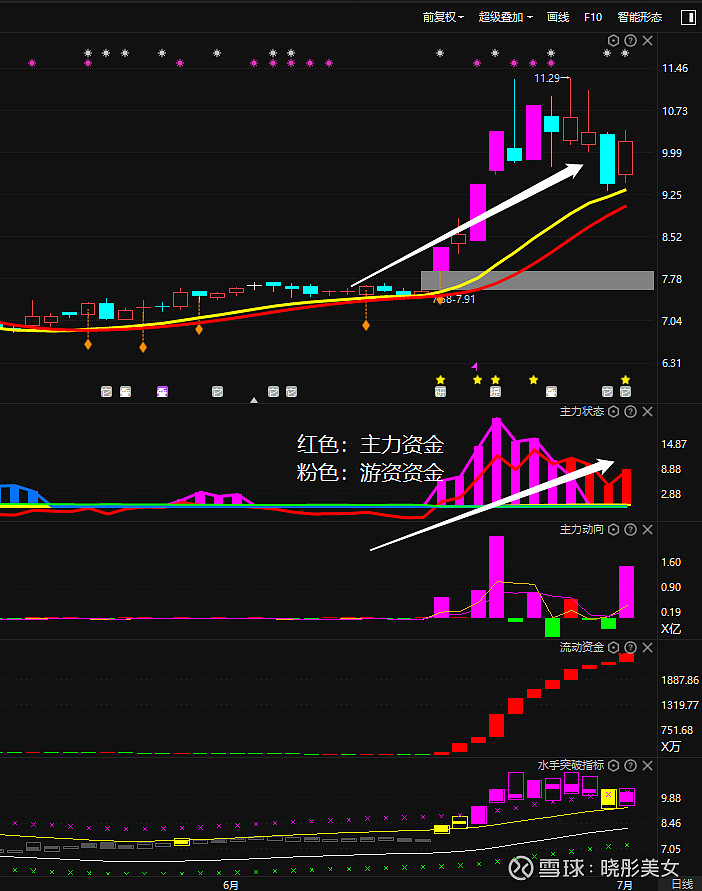Click the 0.19 value in 主力动向 axis

point(671,612)
